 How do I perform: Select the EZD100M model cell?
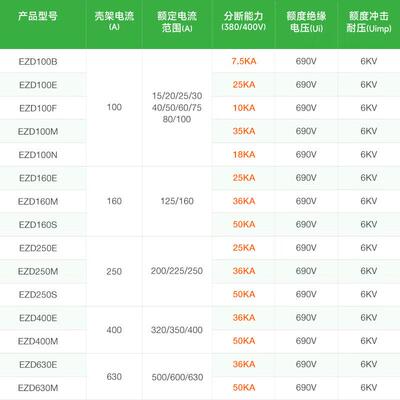(x=38, y=132)
